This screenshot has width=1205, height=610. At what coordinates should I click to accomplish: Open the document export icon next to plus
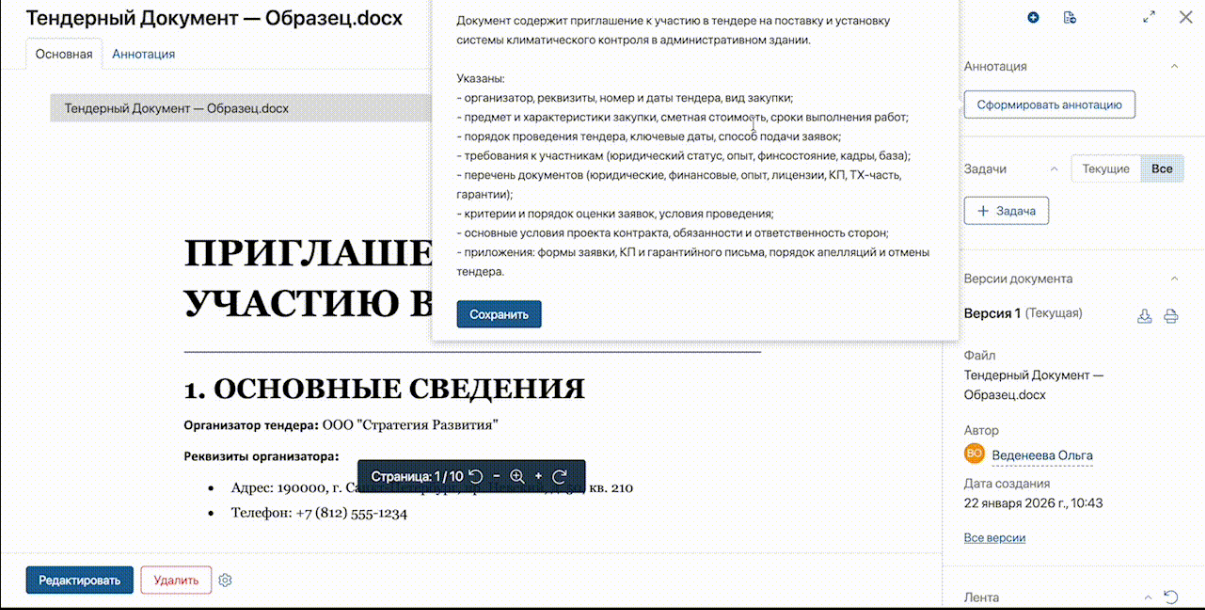click(1069, 17)
